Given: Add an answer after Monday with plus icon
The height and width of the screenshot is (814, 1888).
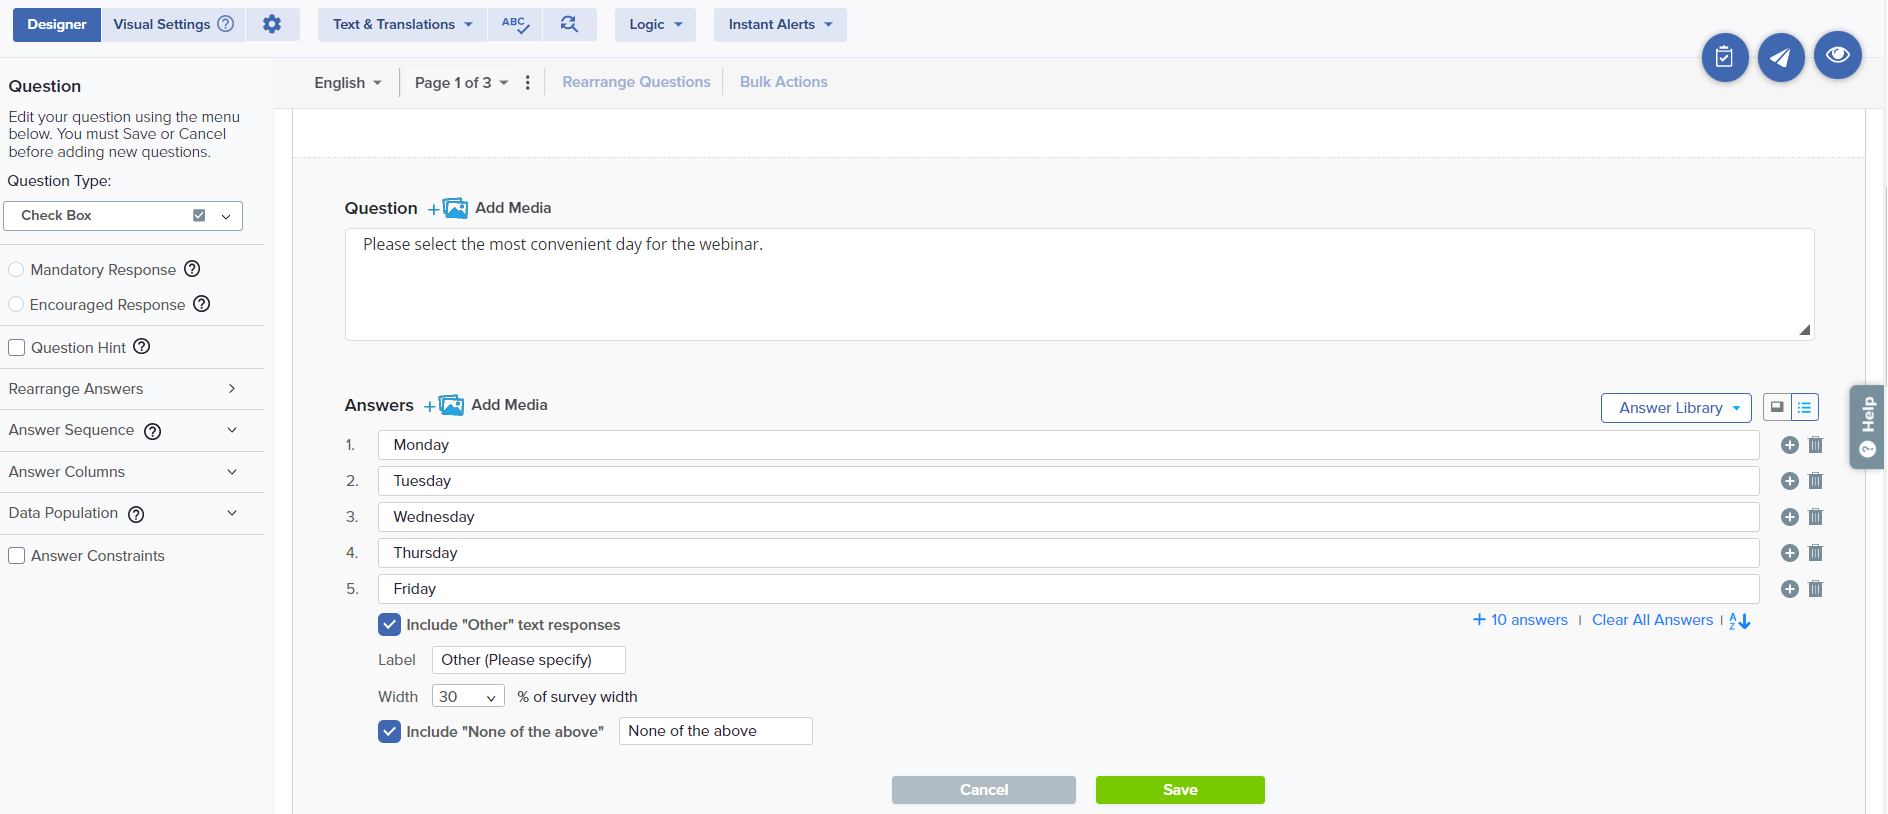Looking at the screenshot, I should coord(1789,445).
